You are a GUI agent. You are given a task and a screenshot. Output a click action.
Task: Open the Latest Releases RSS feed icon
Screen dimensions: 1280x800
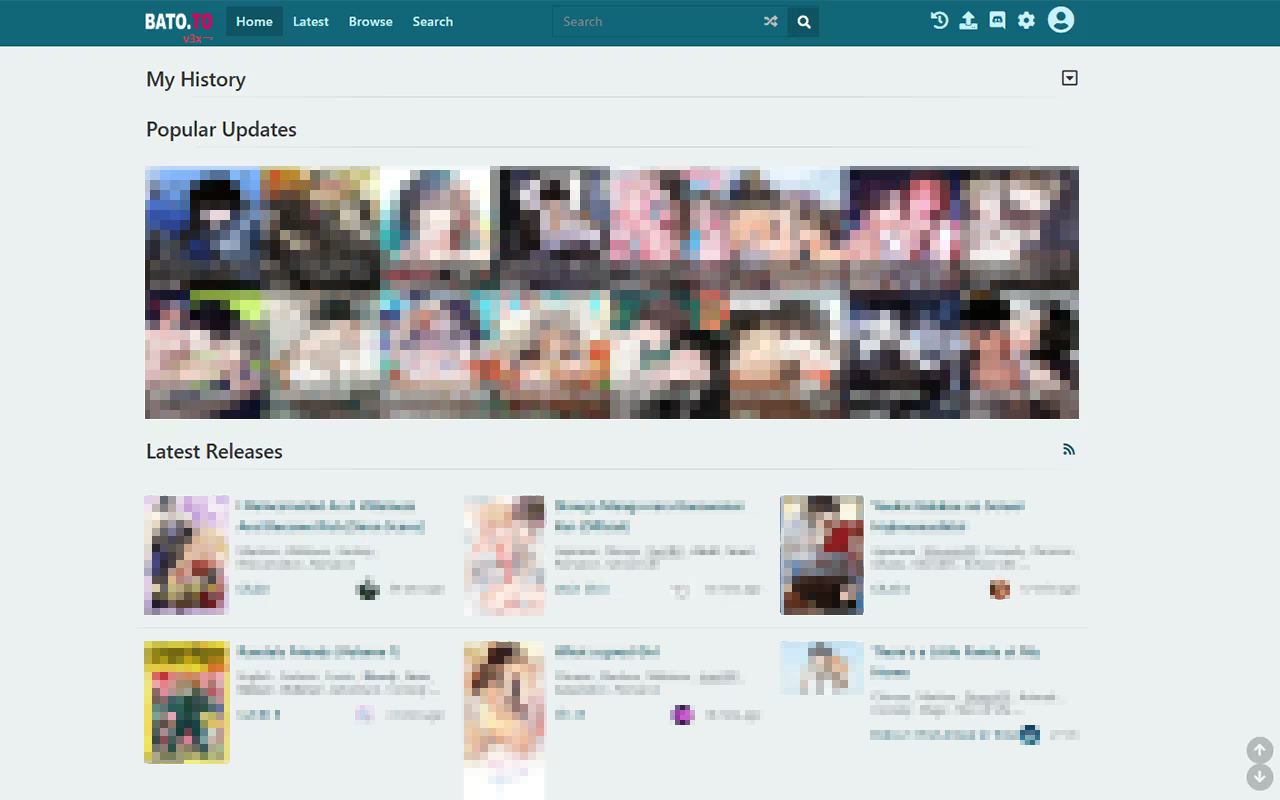pos(1069,450)
